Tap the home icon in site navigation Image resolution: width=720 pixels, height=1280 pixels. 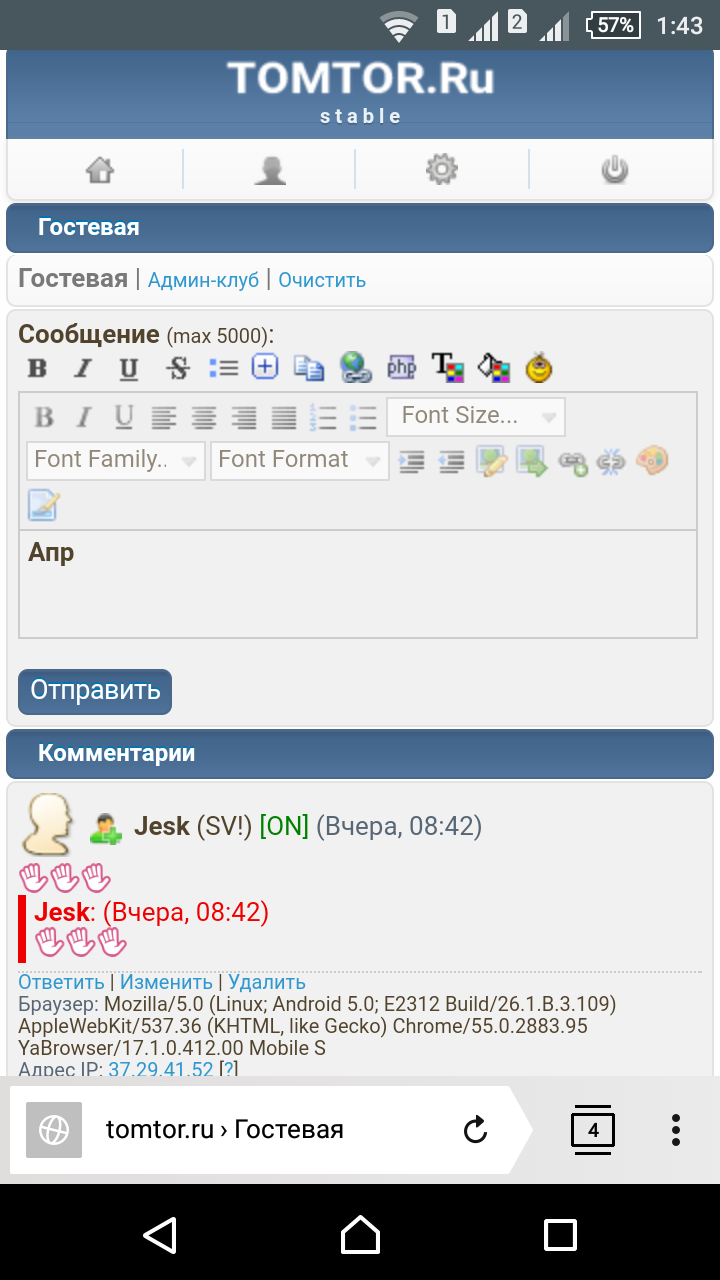[x=99, y=170]
